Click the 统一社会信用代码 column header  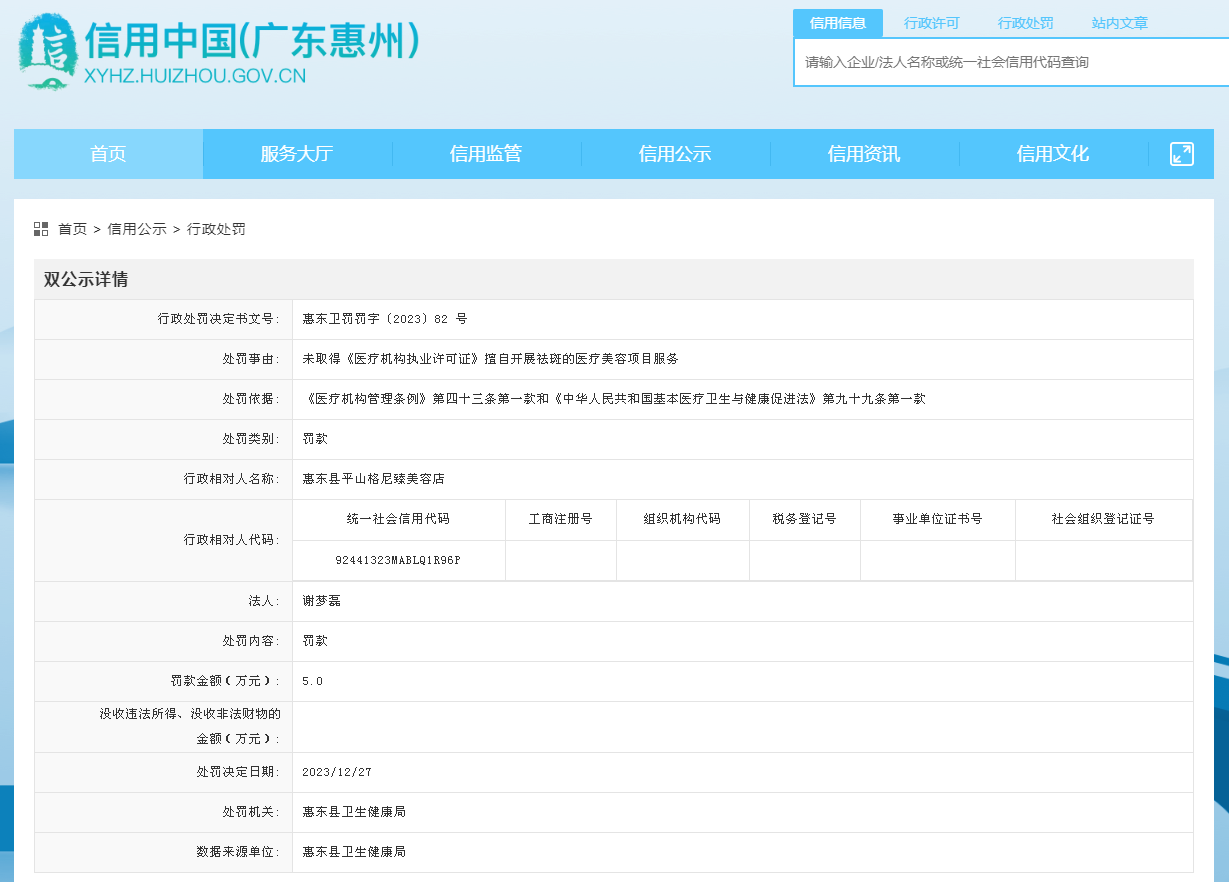click(x=399, y=519)
